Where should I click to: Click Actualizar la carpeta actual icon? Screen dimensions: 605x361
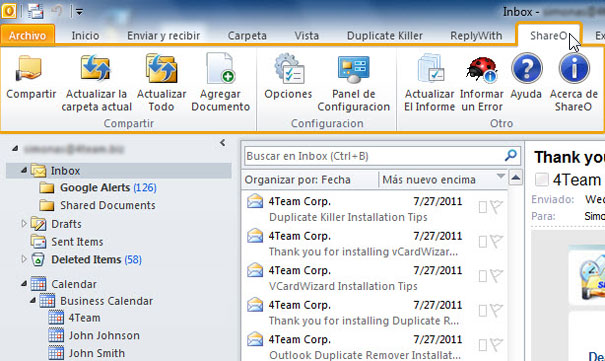96,69
